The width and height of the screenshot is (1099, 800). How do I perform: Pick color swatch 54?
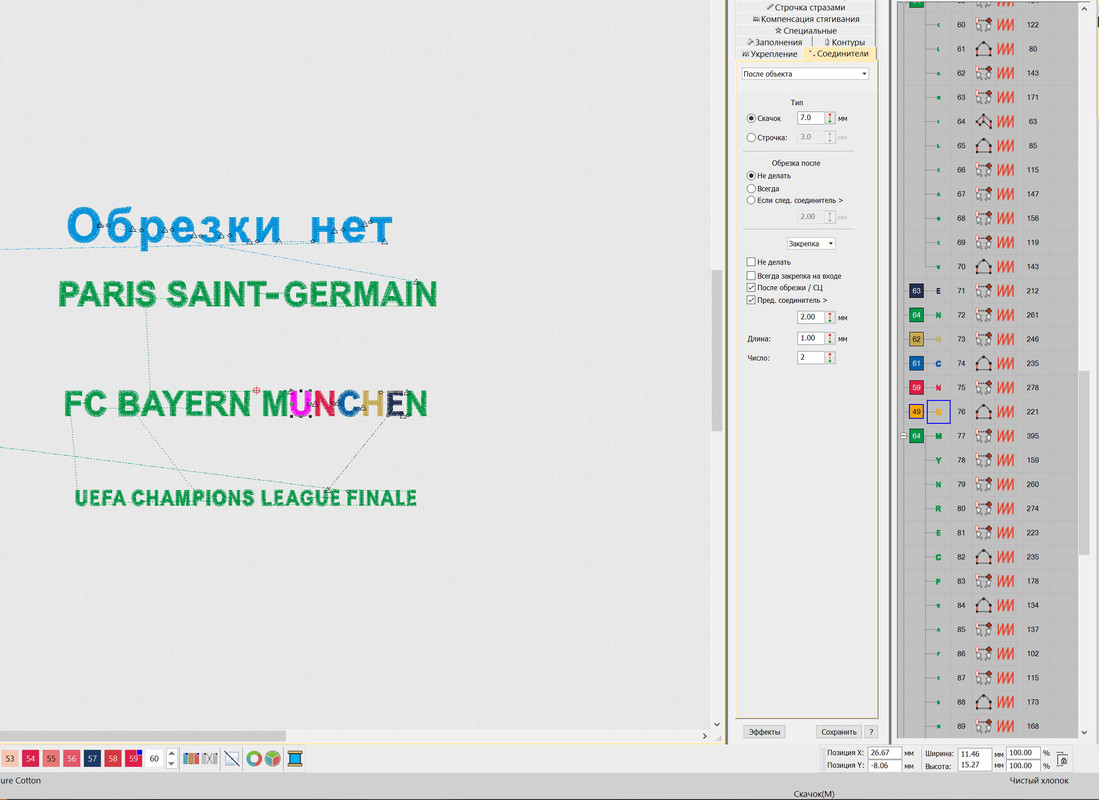pyautogui.click(x=30, y=759)
